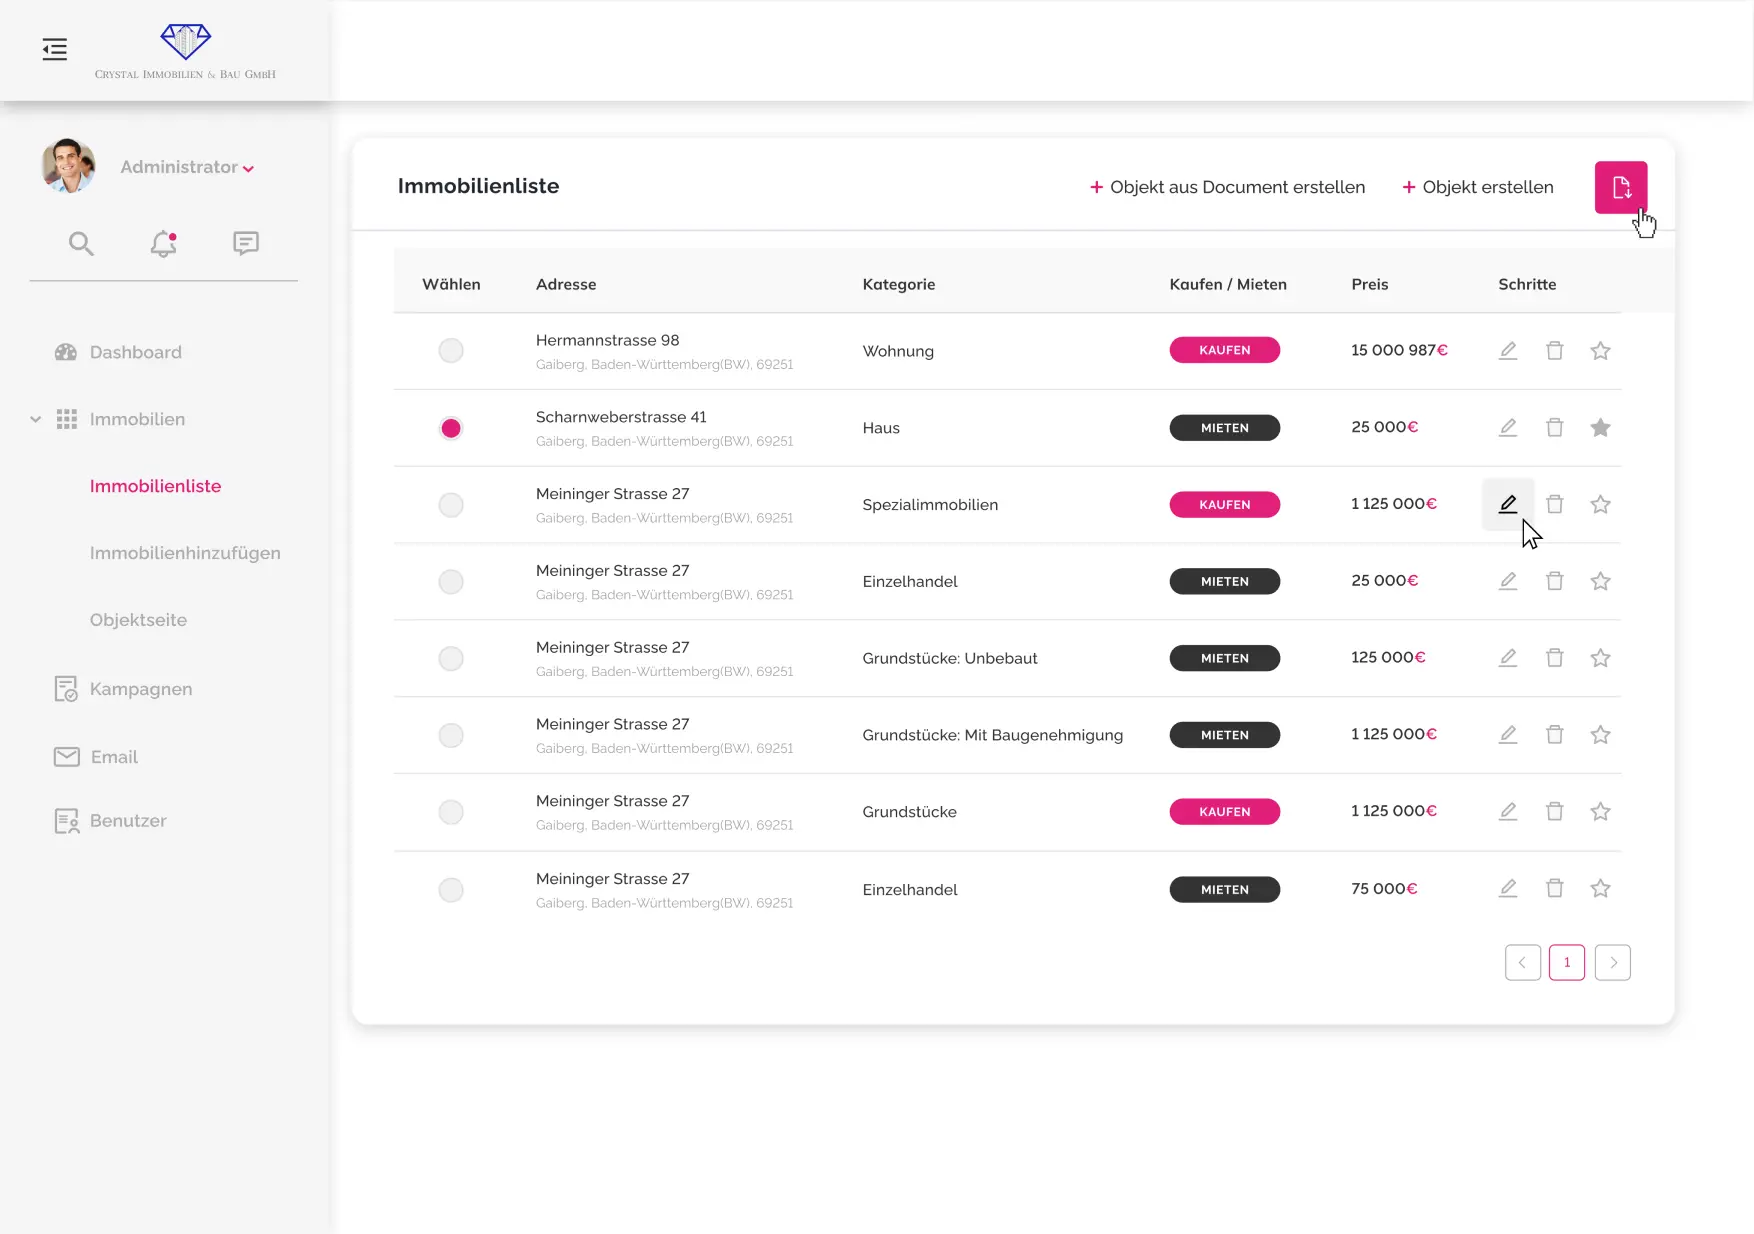Click the Objekt erstellen link
The height and width of the screenshot is (1234, 1754).
[1478, 187]
